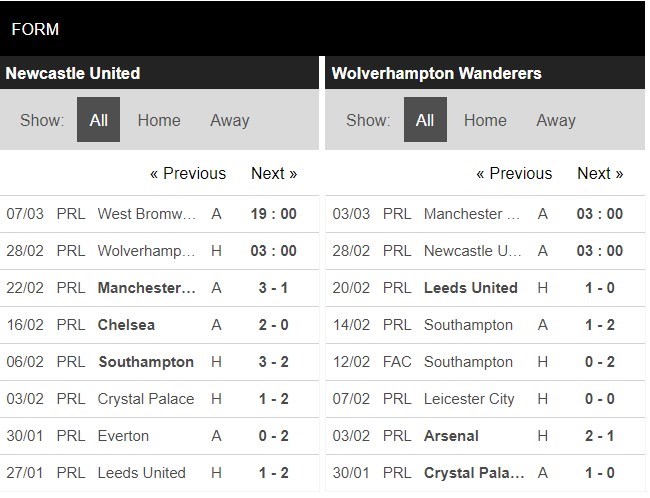Click Chelsea in Newcastle United results
The width and height of the screenshot is (650, 498).
pyautogui.click(x=126, y=325)
